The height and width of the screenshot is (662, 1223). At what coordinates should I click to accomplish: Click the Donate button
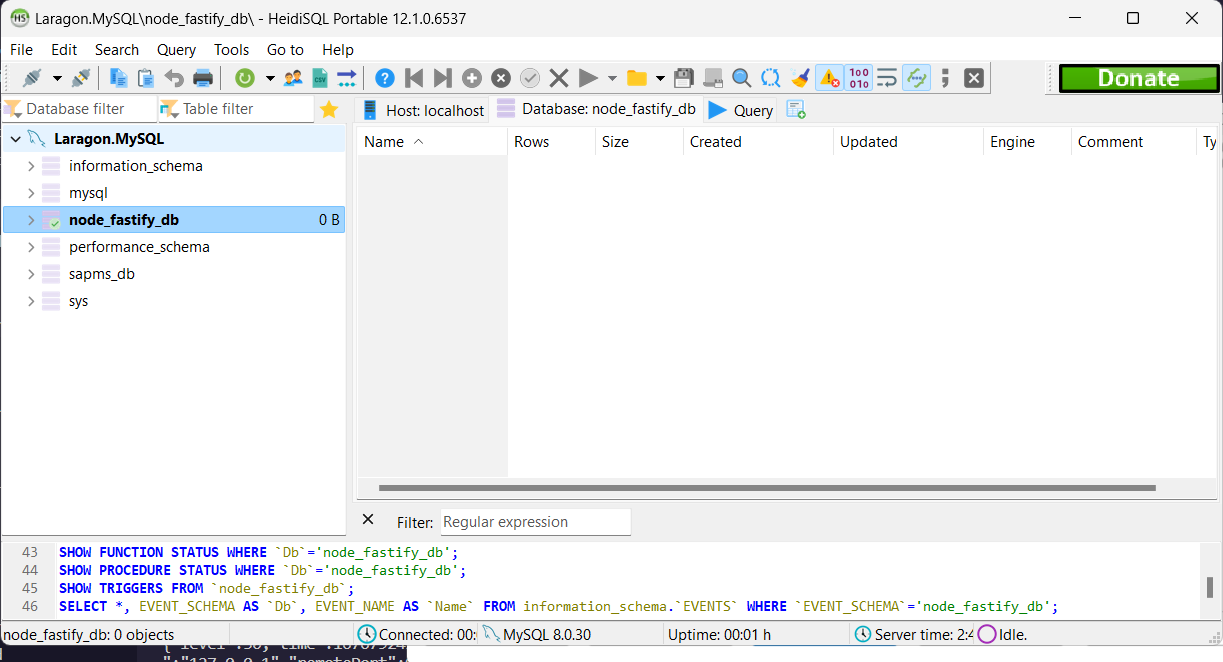[1138, 77]
